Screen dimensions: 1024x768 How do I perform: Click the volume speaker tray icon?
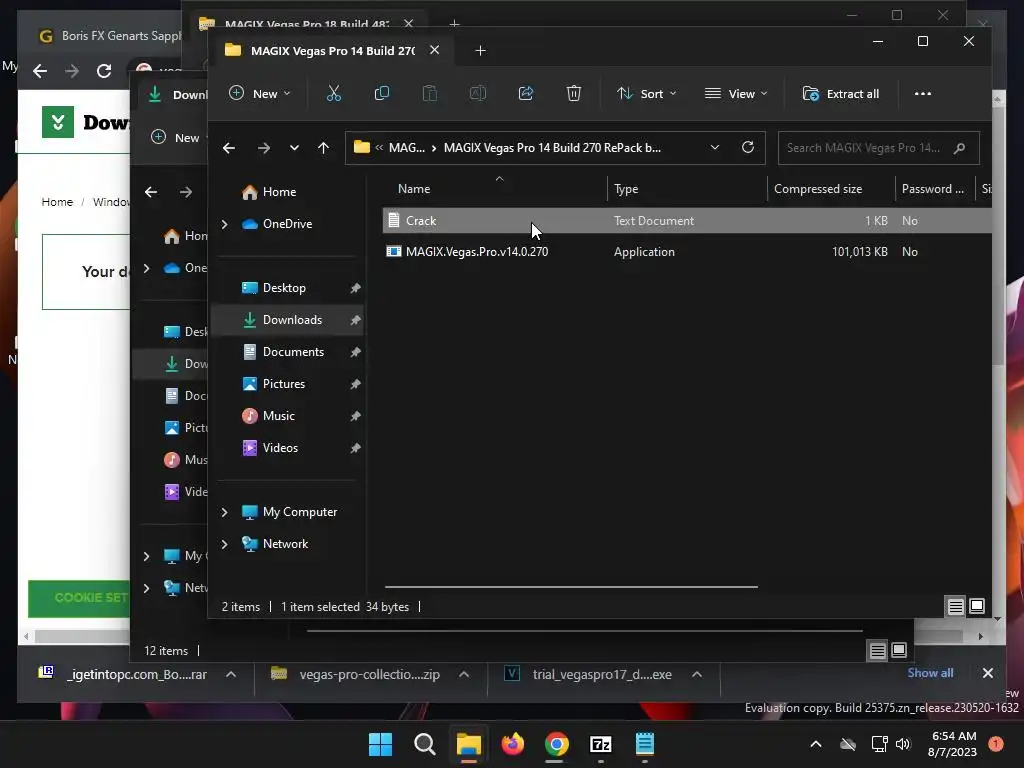click(x=903, y=744)
